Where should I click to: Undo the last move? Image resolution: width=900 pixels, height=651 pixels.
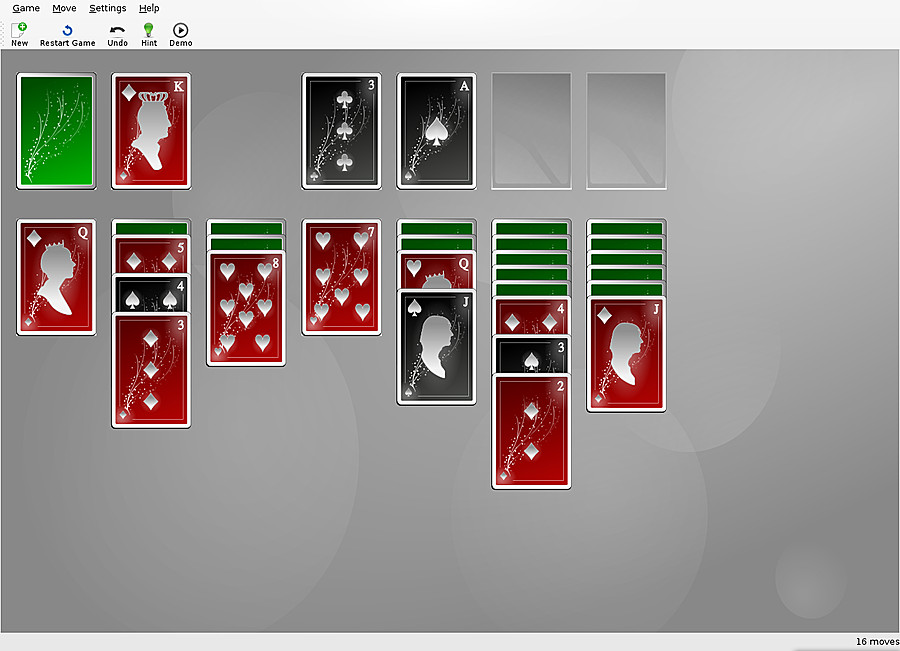(117, 34)
